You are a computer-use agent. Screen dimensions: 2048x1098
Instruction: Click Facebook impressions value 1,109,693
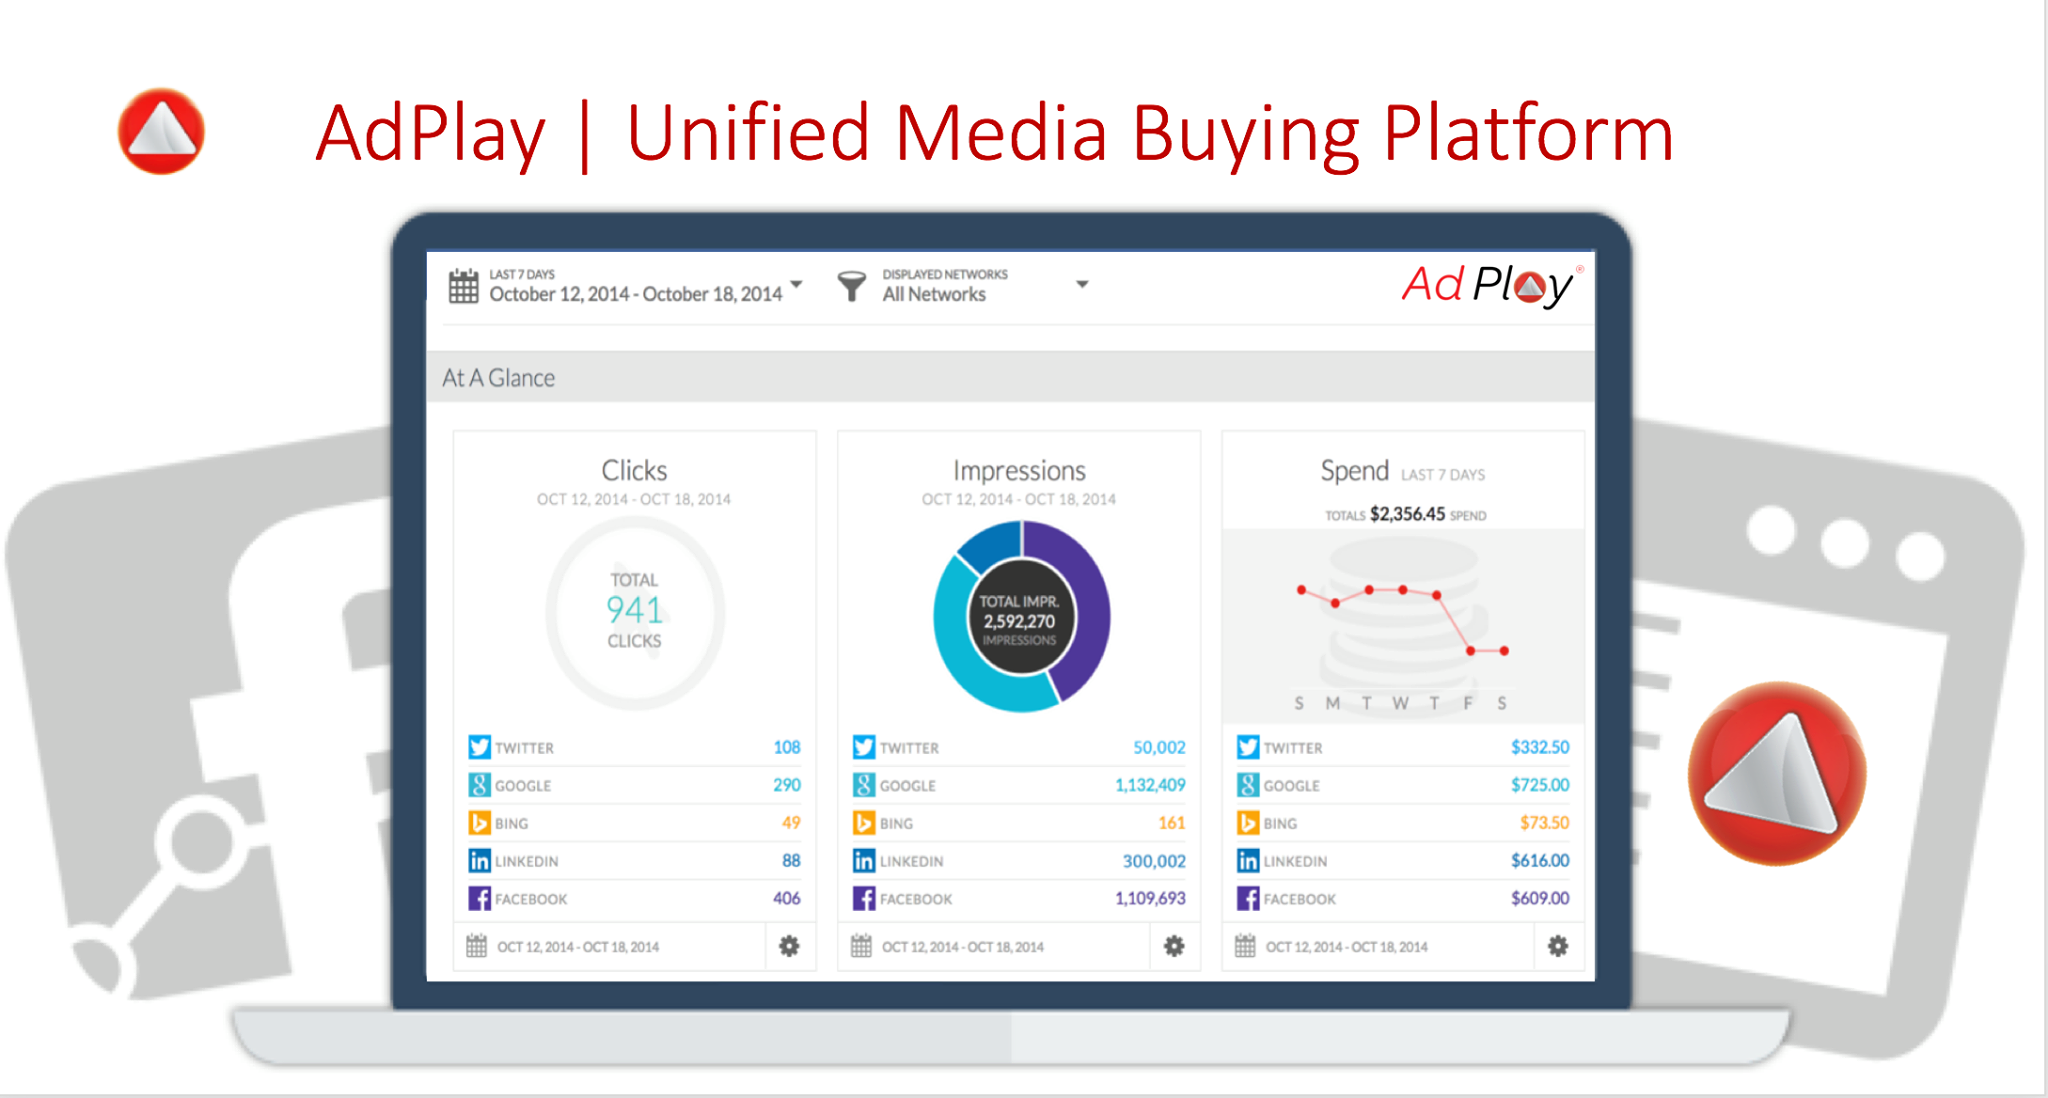pyautogui.click(x=1150, y=898)
